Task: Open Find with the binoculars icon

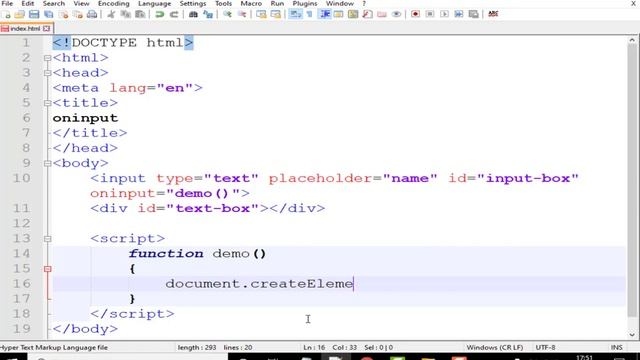Action: 193,14
